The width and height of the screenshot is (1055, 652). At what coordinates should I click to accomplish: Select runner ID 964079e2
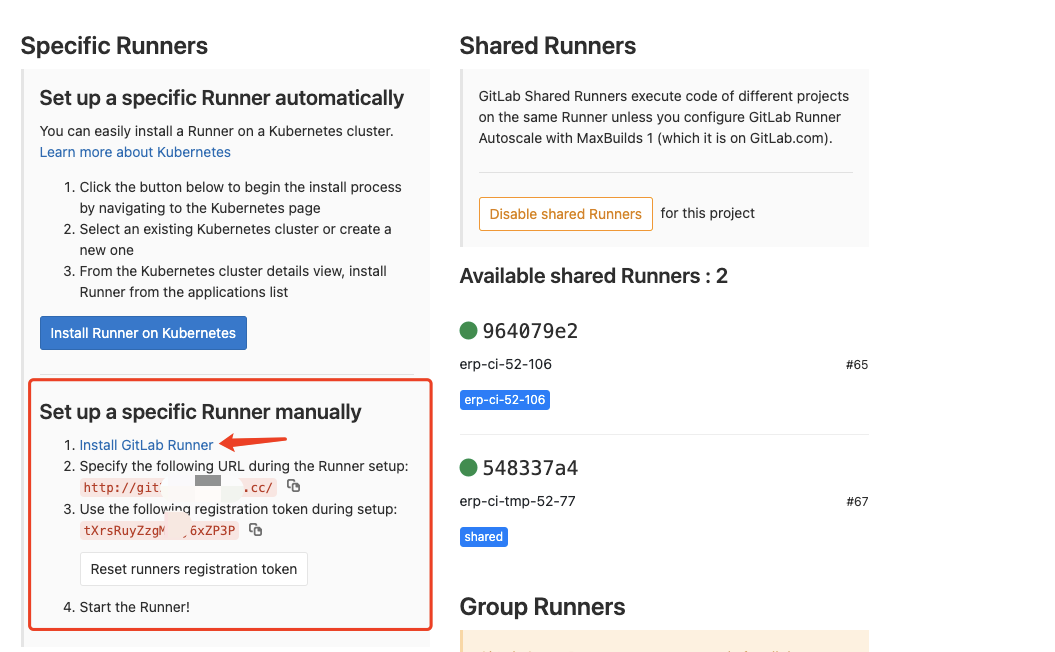tap(530, 332)
